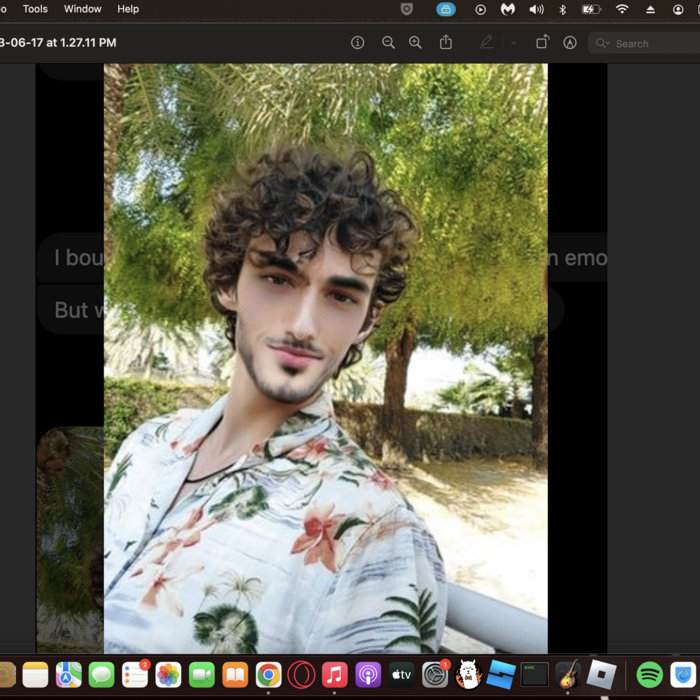
Task: Open the Window menu
Action: (82, 9)
